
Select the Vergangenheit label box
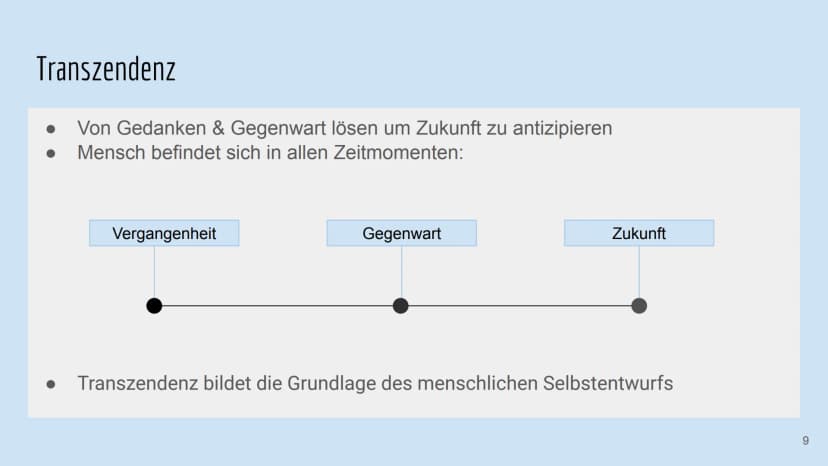[x=164, y=233]
